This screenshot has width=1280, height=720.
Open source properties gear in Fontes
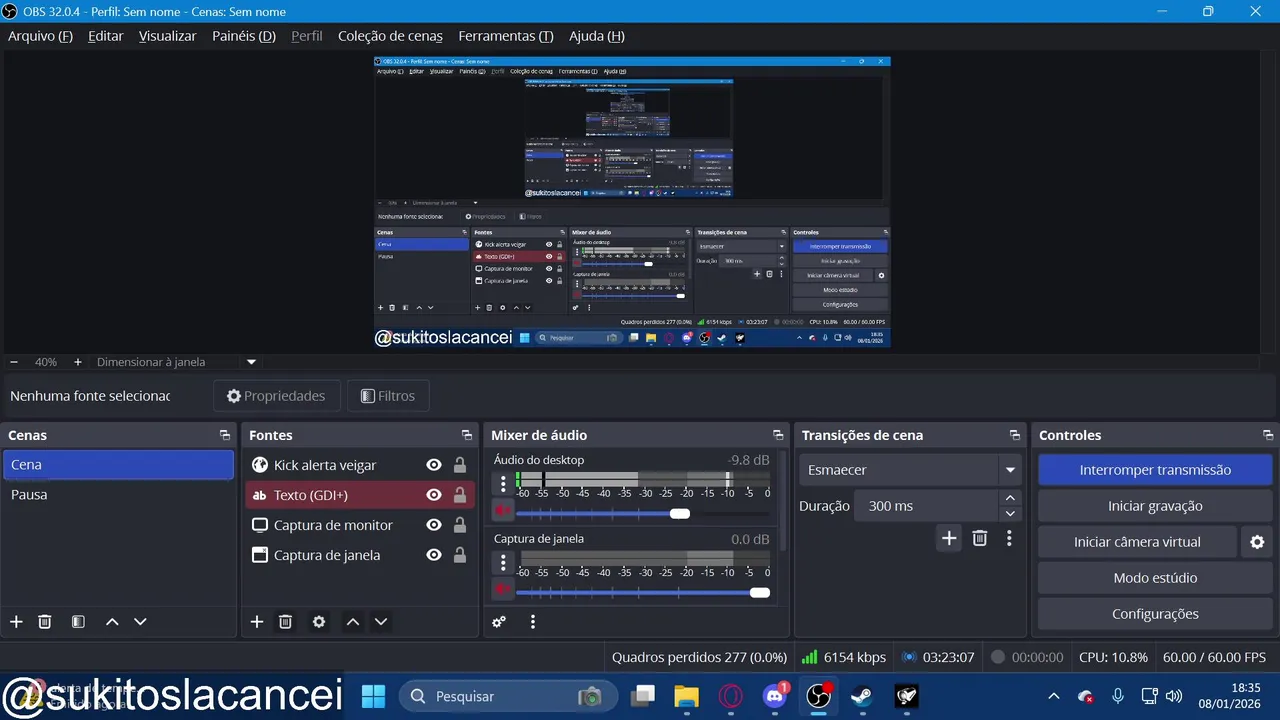[x=319, y=622]
